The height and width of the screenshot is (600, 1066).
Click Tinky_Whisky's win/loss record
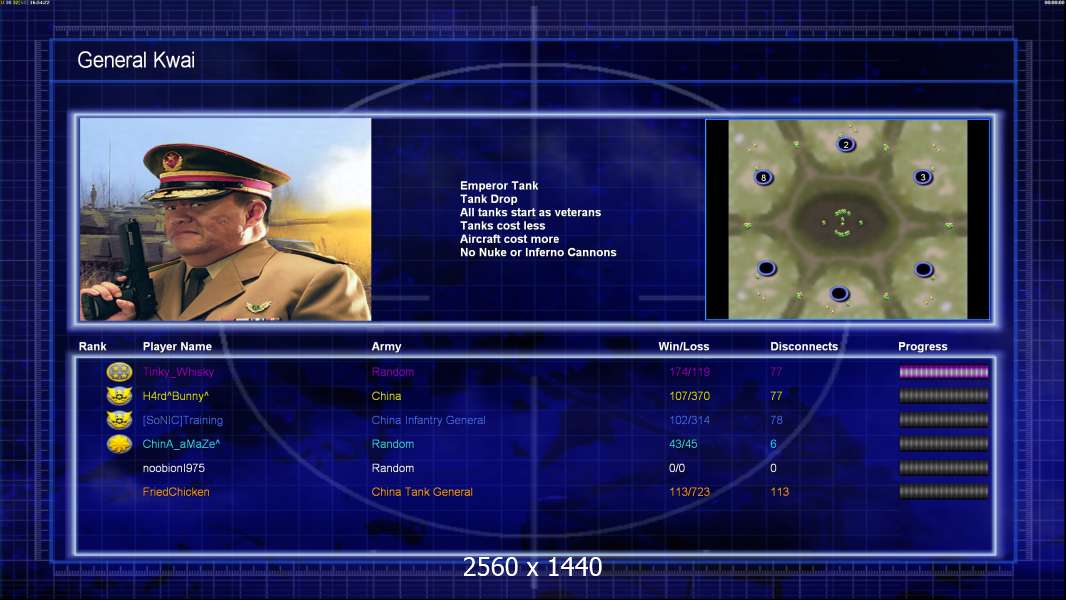tap(689, 372)
